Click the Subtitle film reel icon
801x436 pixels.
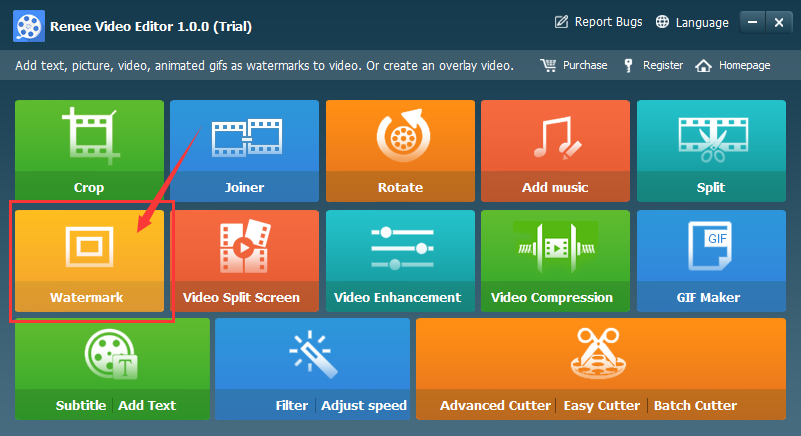coord(111,354)
